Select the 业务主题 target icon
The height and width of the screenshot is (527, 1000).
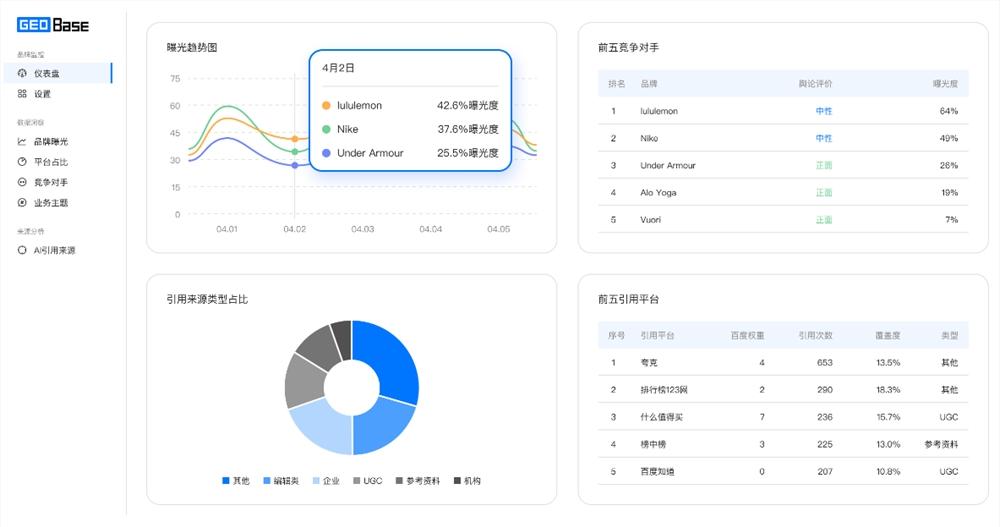pos(22,203)
